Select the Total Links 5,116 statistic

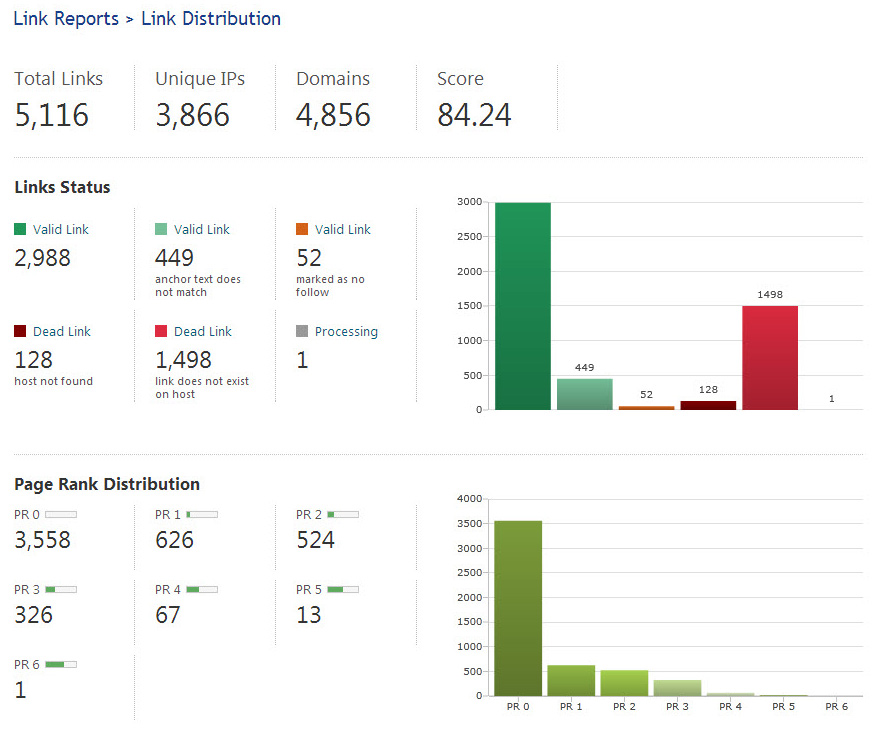[58, 100]
